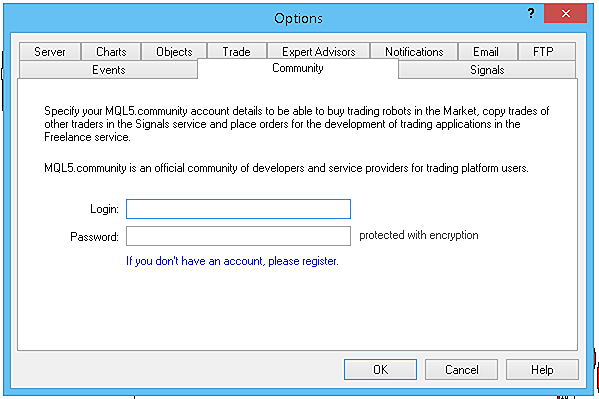Select the Email tab
The width and height of the screenshot is (599, 399).
(x=488, y=51)
